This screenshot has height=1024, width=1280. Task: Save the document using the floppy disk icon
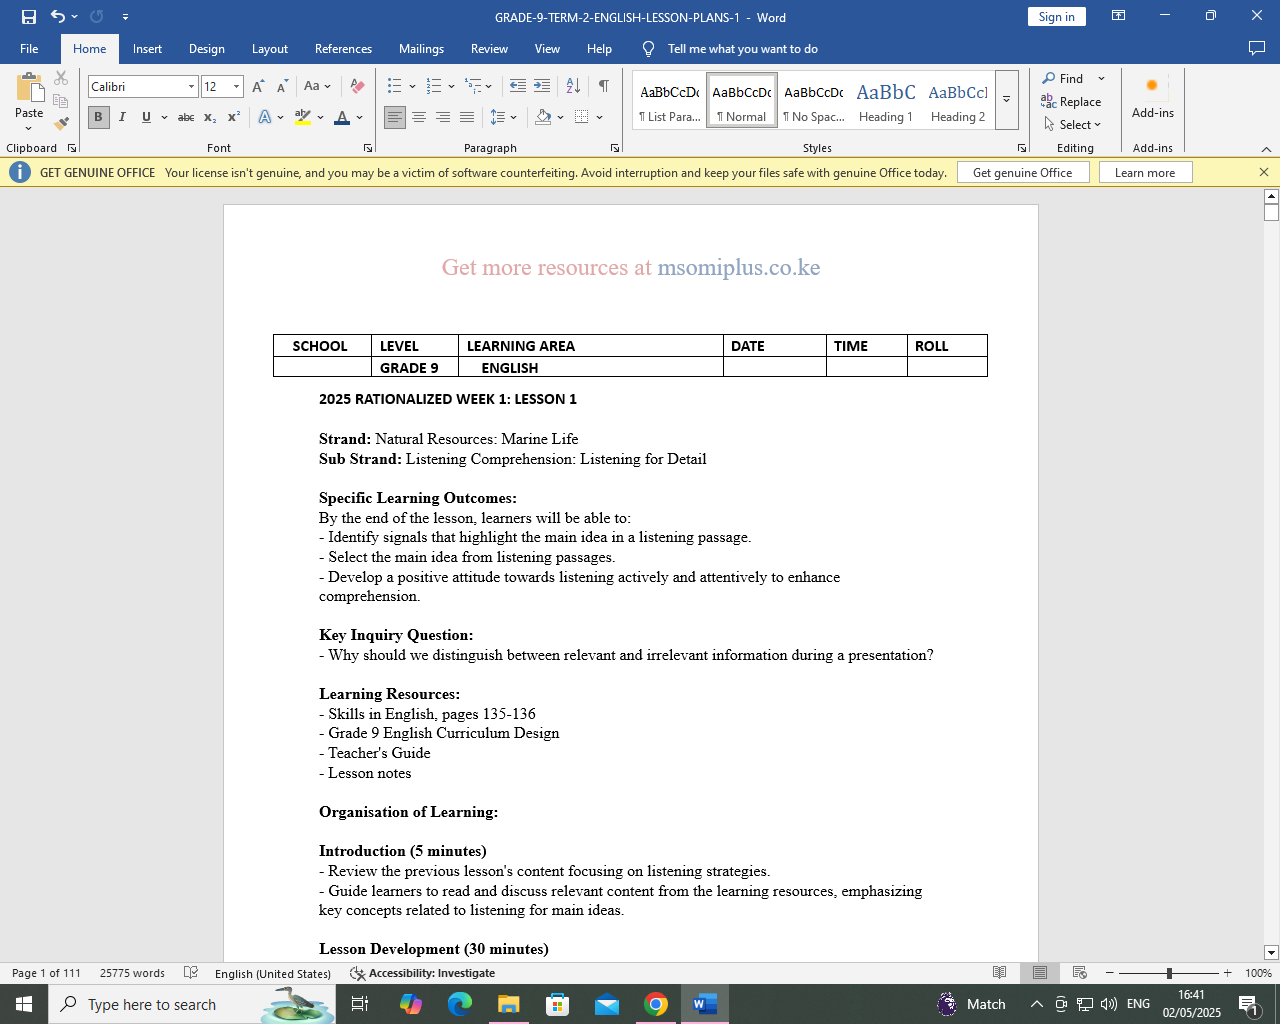(29, 17)
